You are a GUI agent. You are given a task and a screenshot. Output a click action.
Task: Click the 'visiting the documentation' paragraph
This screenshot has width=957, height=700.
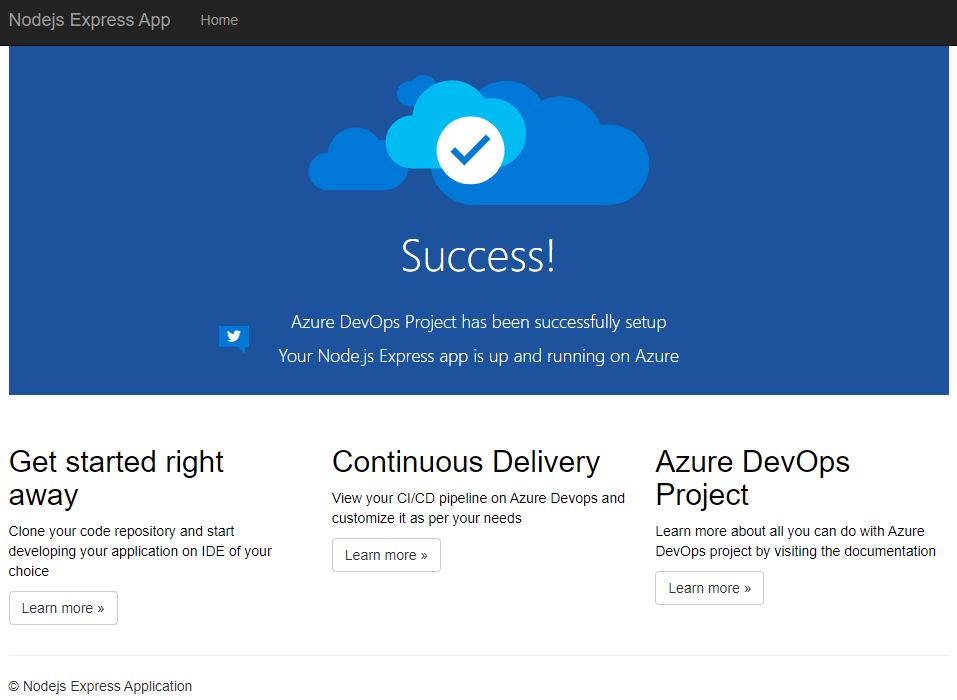tap(795, 541)
